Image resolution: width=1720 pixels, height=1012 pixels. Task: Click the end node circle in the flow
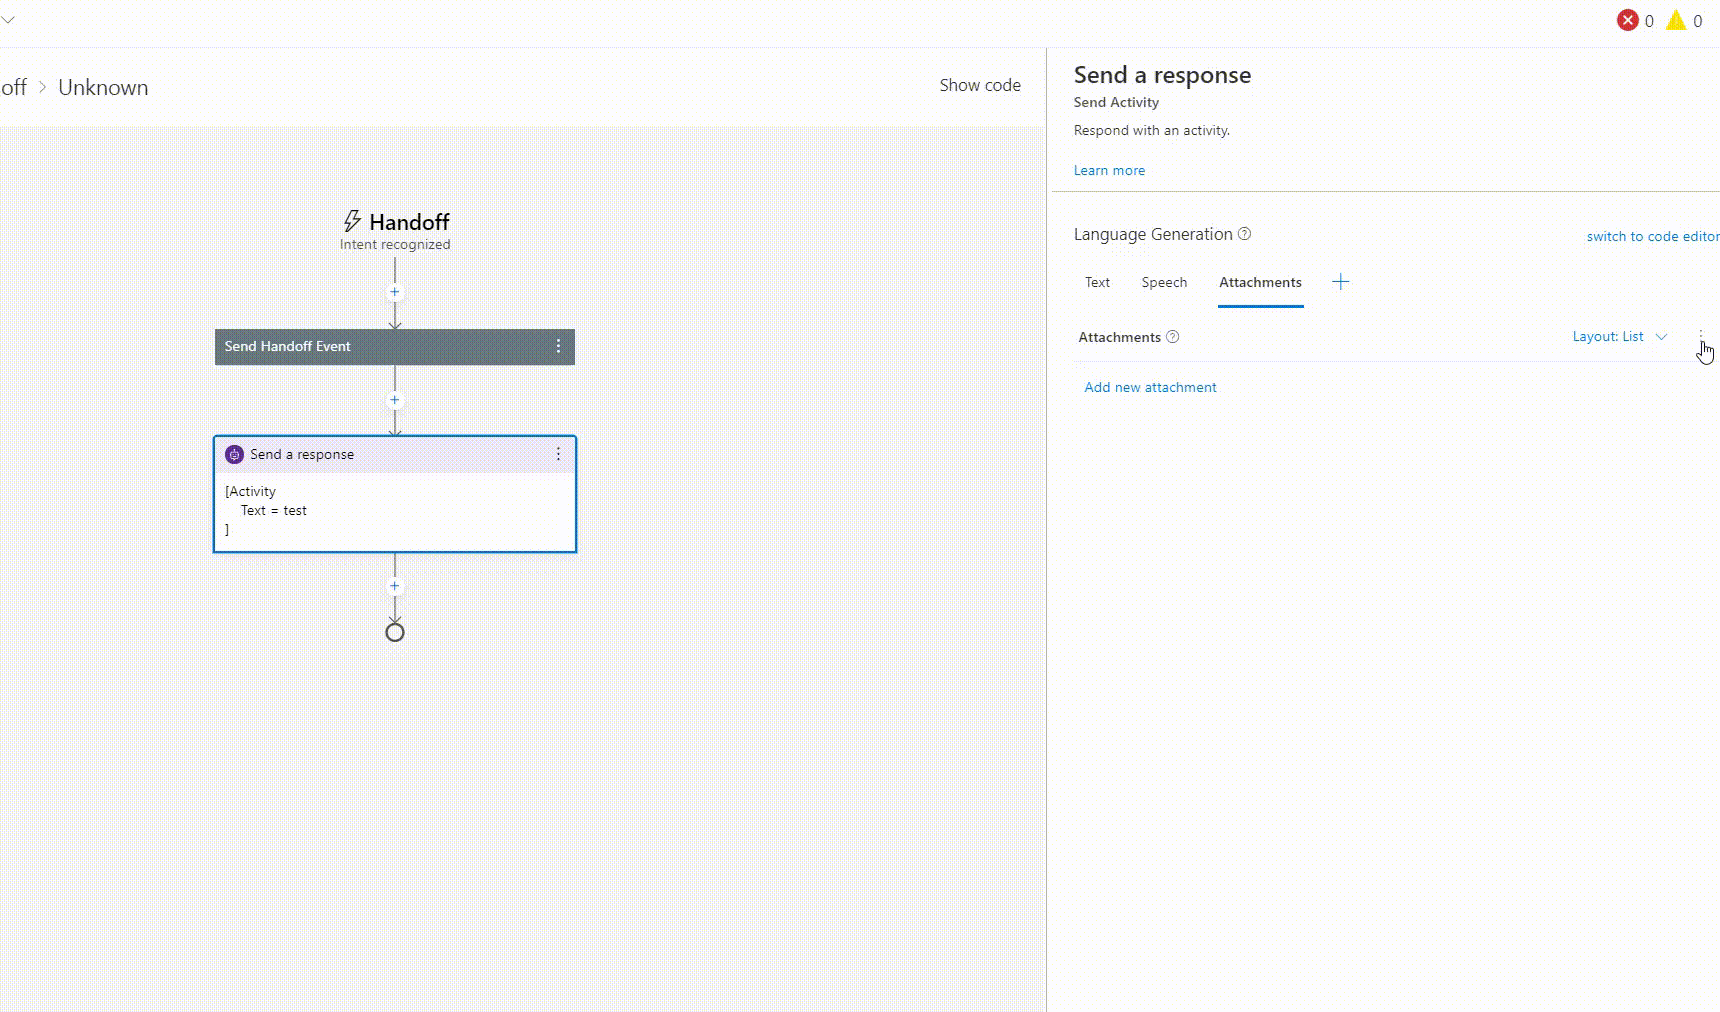tap(394, 631)
